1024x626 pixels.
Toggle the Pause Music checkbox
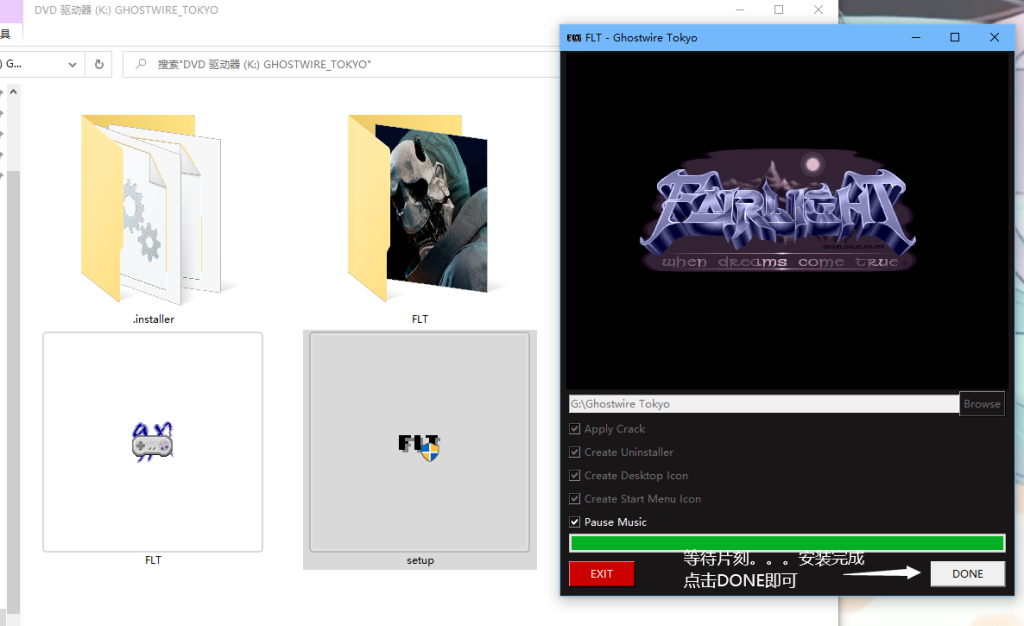click(575, 522)
